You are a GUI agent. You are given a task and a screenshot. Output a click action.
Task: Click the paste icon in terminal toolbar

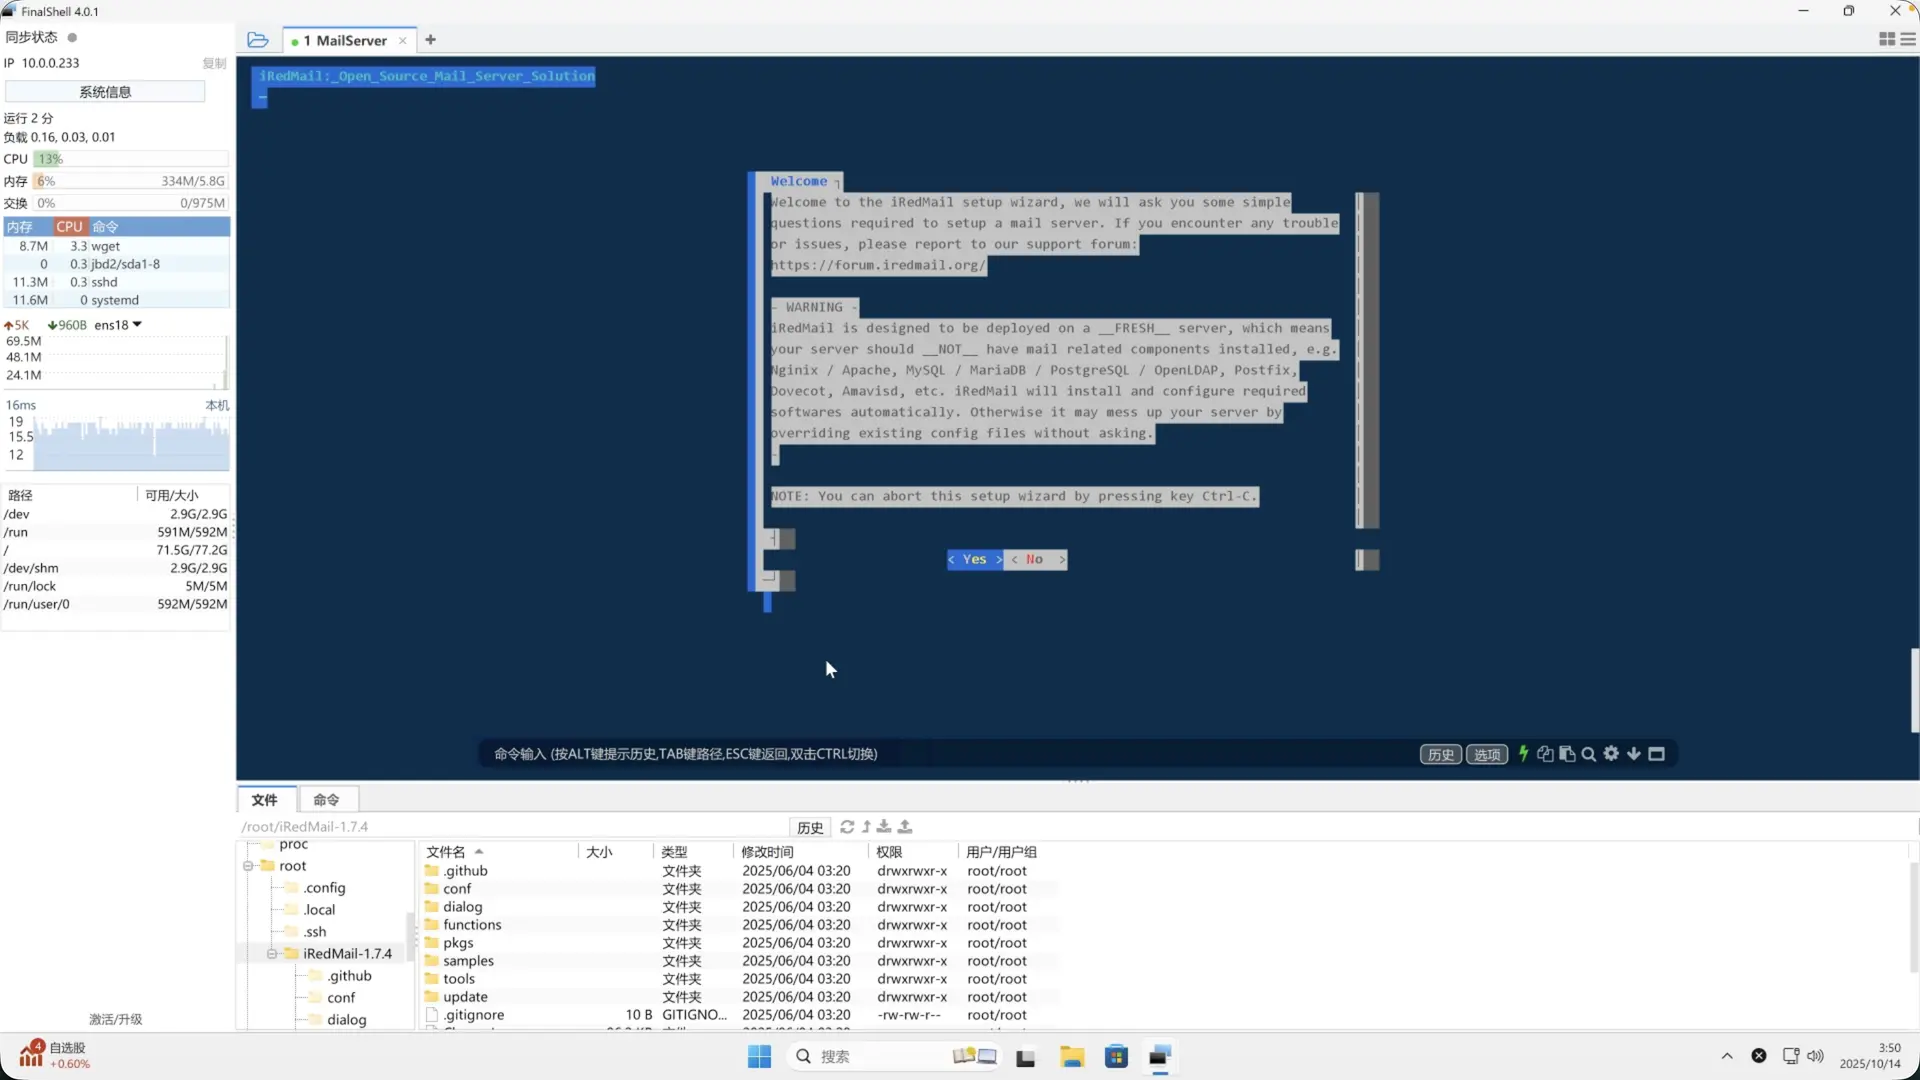click(1567, 754)
